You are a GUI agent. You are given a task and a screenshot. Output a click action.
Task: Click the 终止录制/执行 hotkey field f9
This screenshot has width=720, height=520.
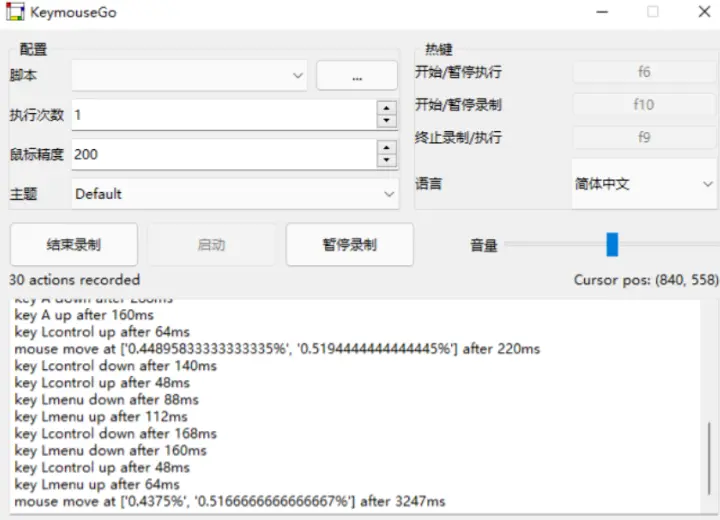(644, 137)
